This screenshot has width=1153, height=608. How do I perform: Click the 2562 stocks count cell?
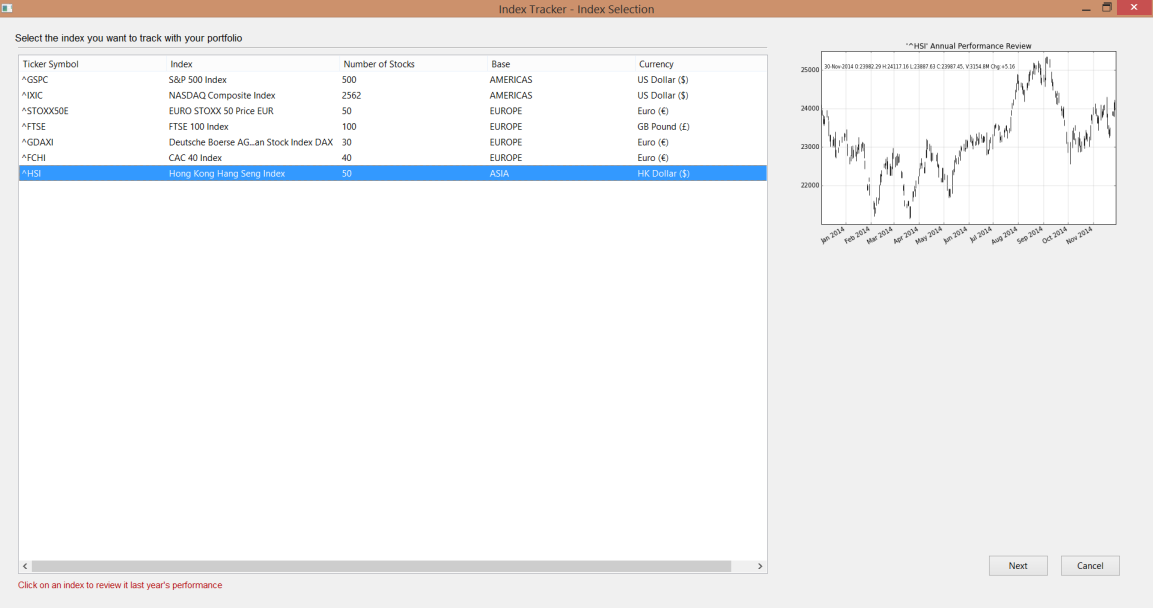coord(351,96)
